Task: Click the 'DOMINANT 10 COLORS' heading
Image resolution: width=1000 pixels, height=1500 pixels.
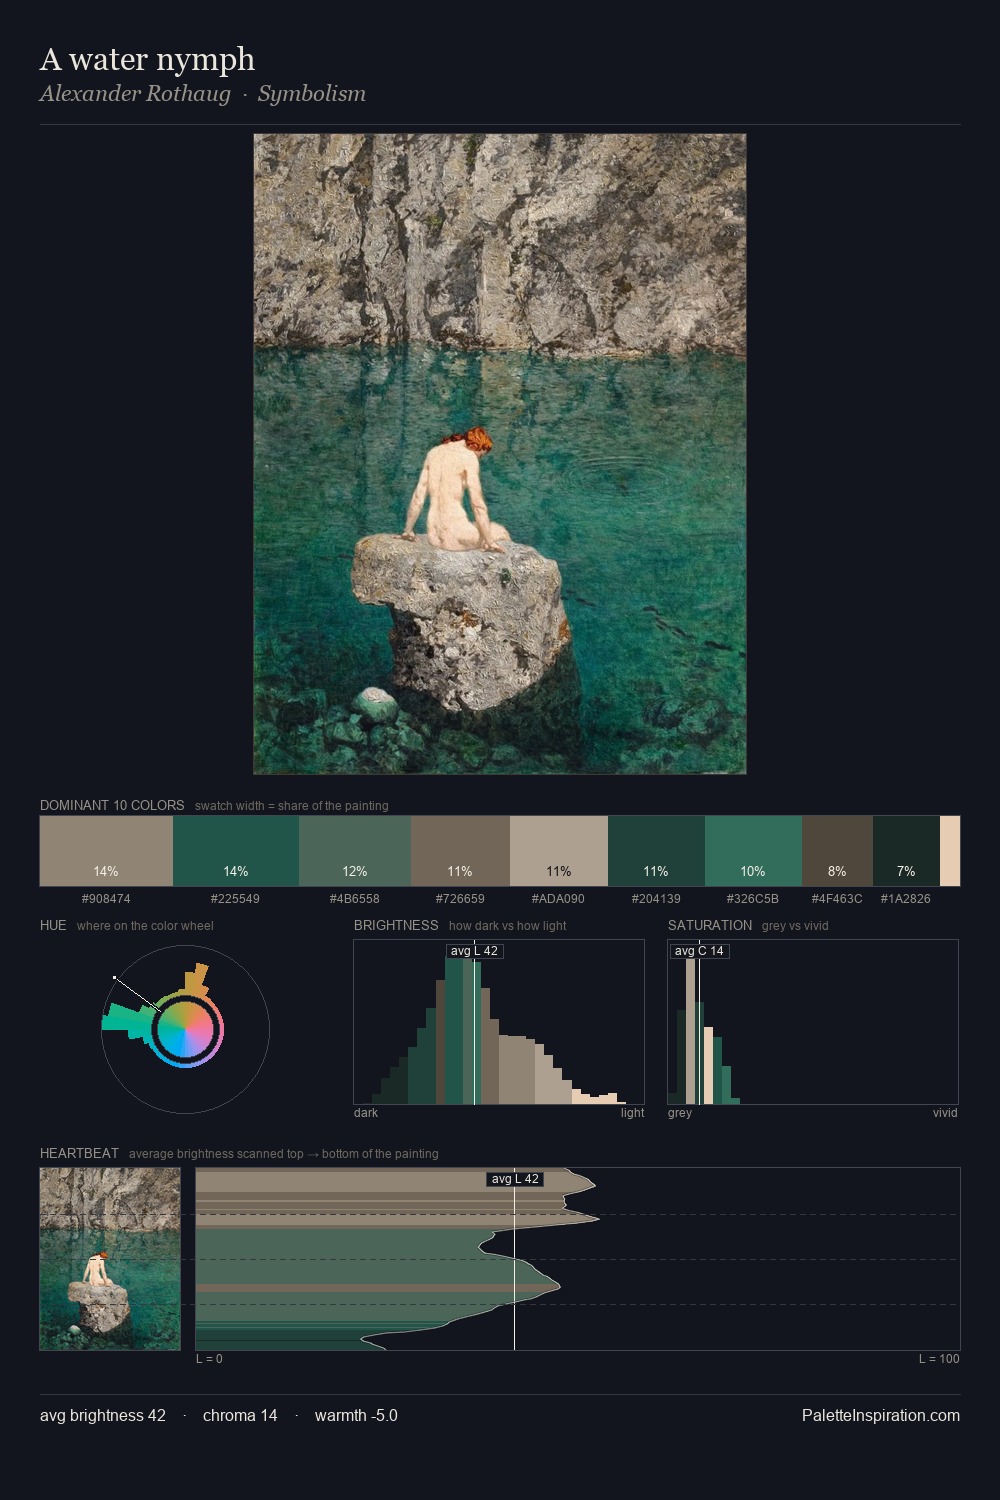Action: coord(112,805)
